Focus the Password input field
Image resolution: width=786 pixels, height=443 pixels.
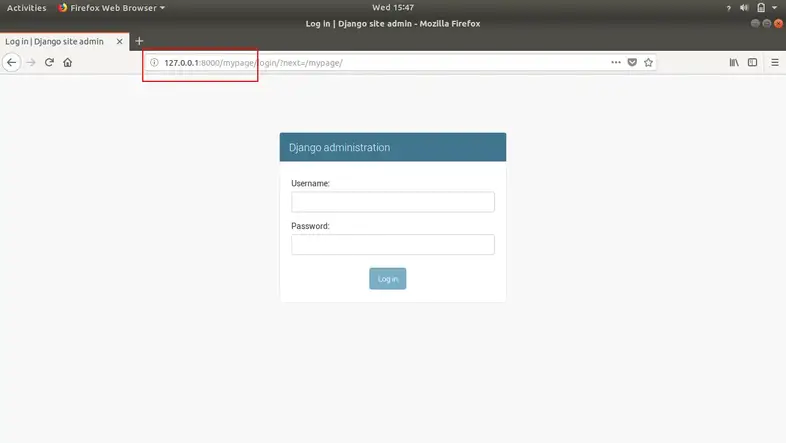click(392, 245)
